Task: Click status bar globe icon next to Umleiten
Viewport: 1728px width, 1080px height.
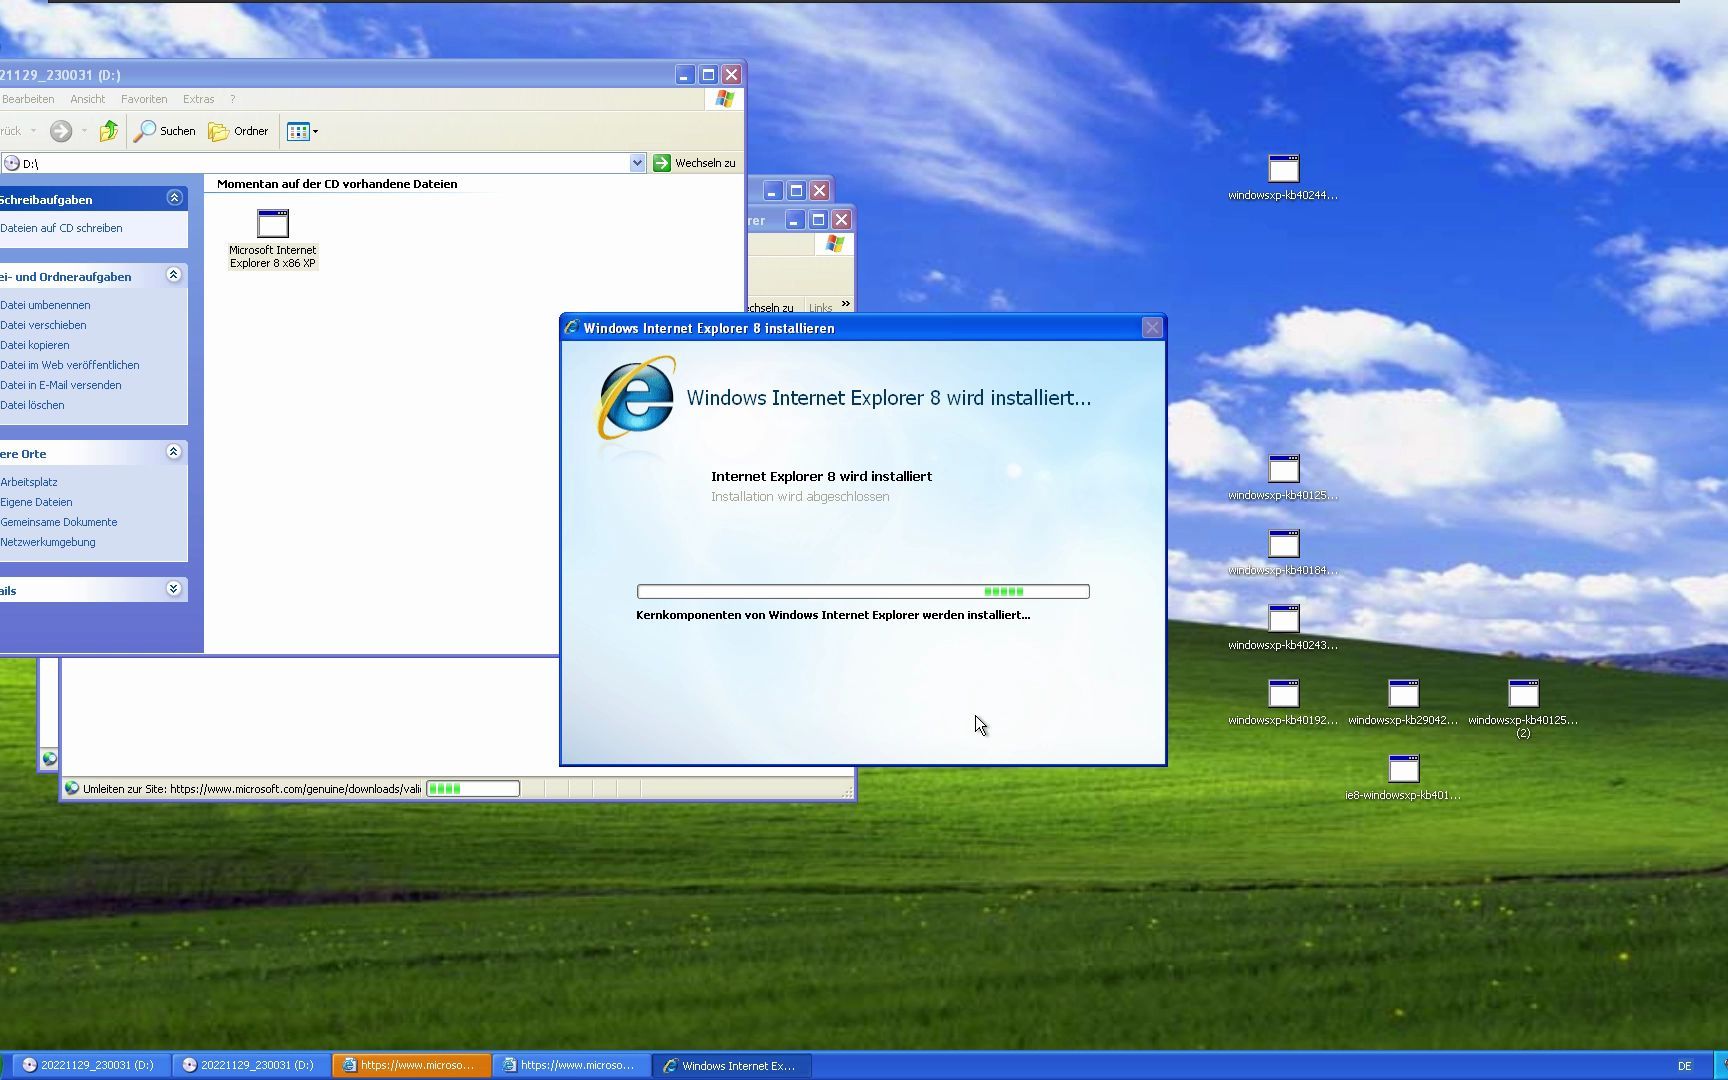Action: (x=72, y=788)
